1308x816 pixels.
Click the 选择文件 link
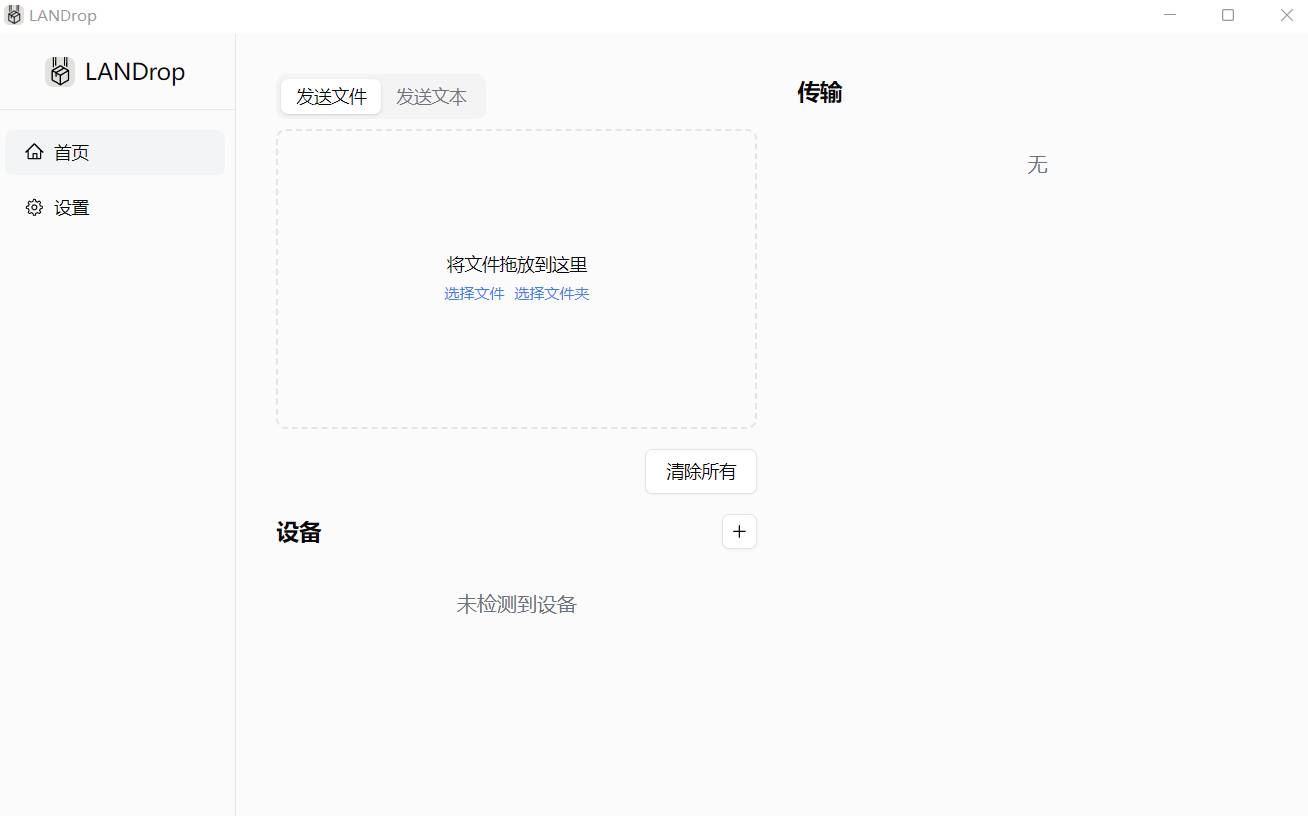474,294
